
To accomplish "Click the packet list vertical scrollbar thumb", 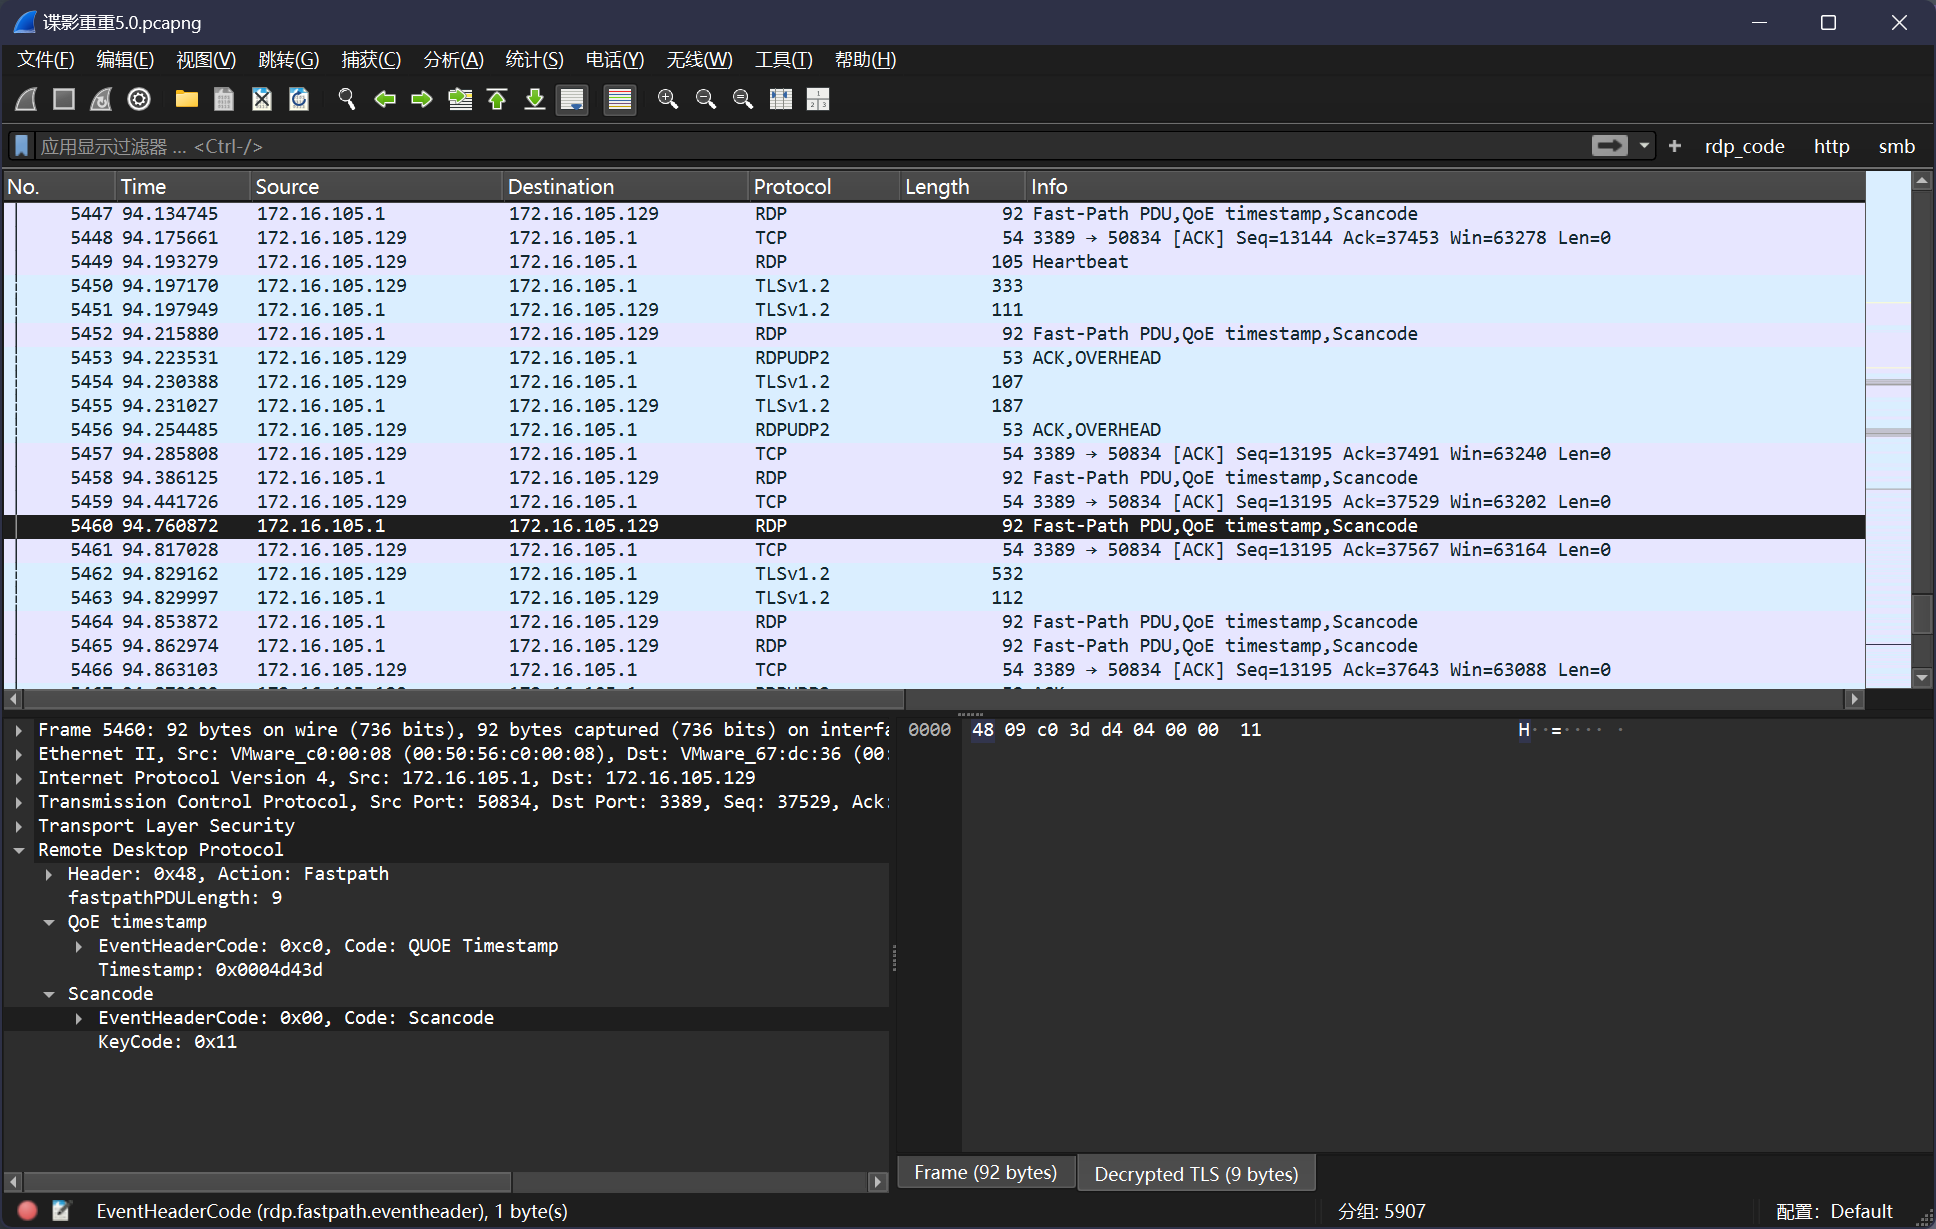I will 1921,614.
